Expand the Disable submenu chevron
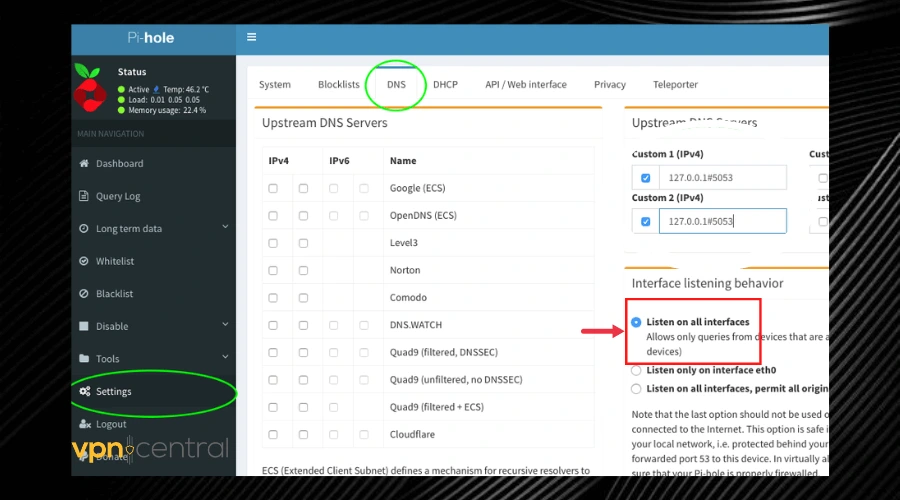 (x=225, y=325)
